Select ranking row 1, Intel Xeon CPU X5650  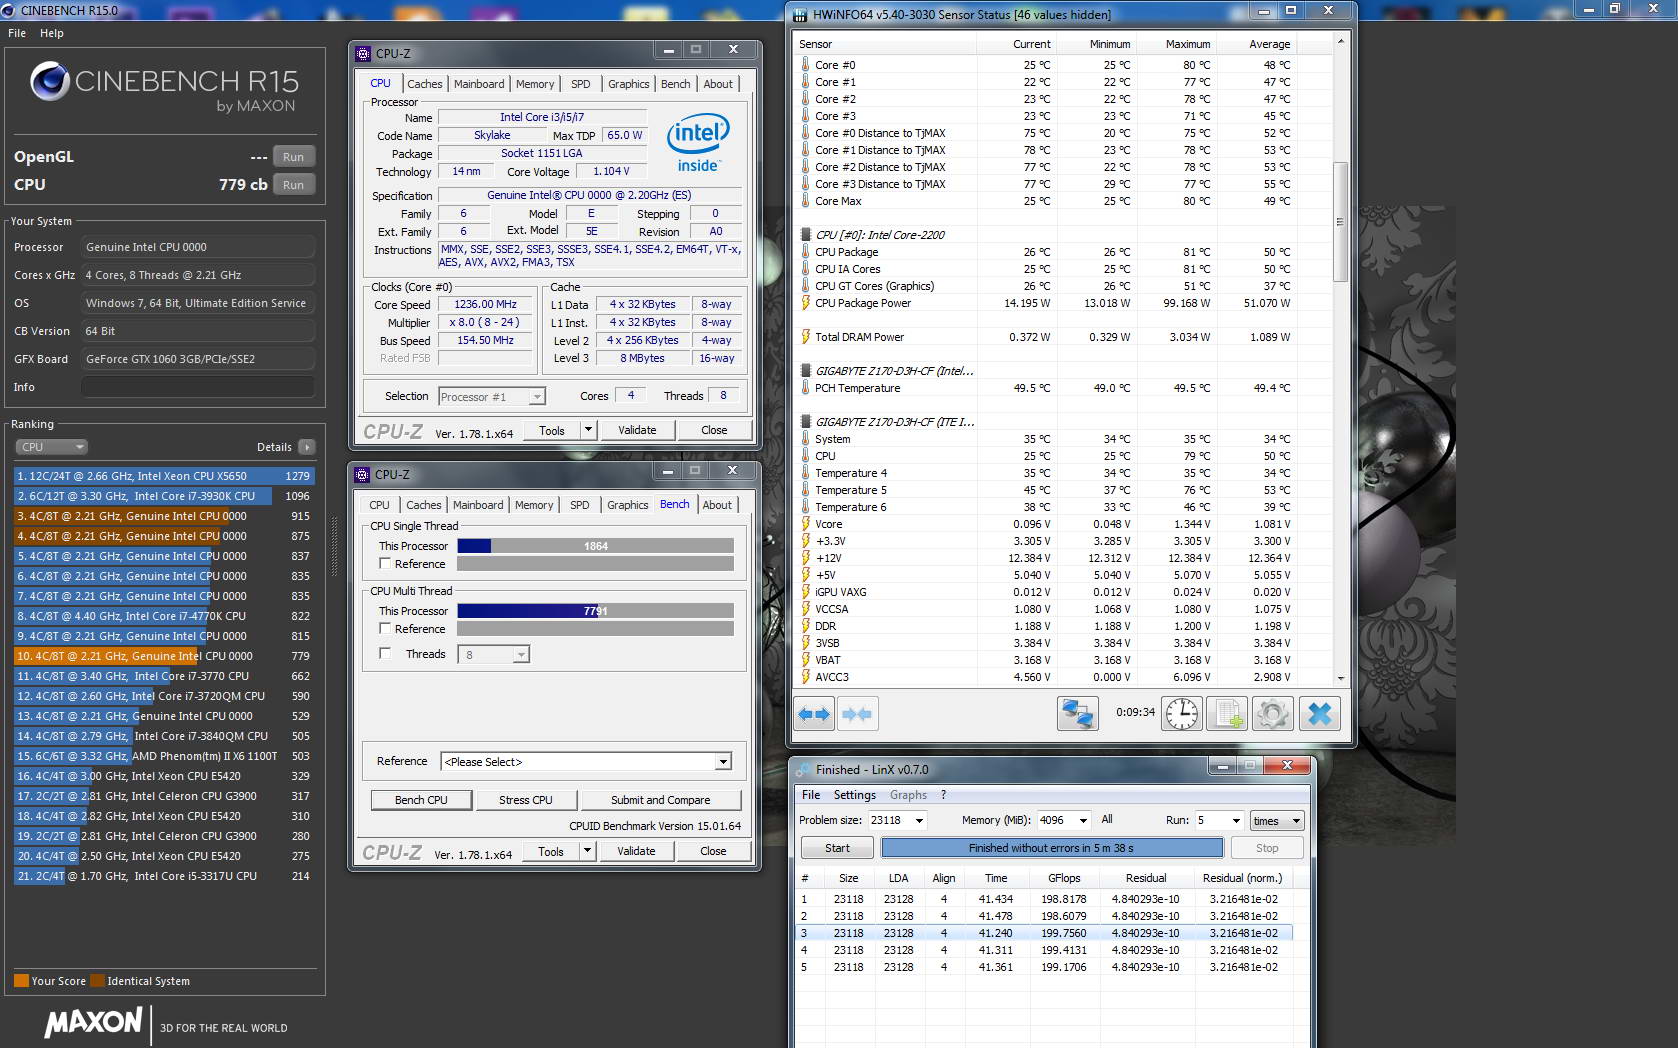tap(163, 476)
